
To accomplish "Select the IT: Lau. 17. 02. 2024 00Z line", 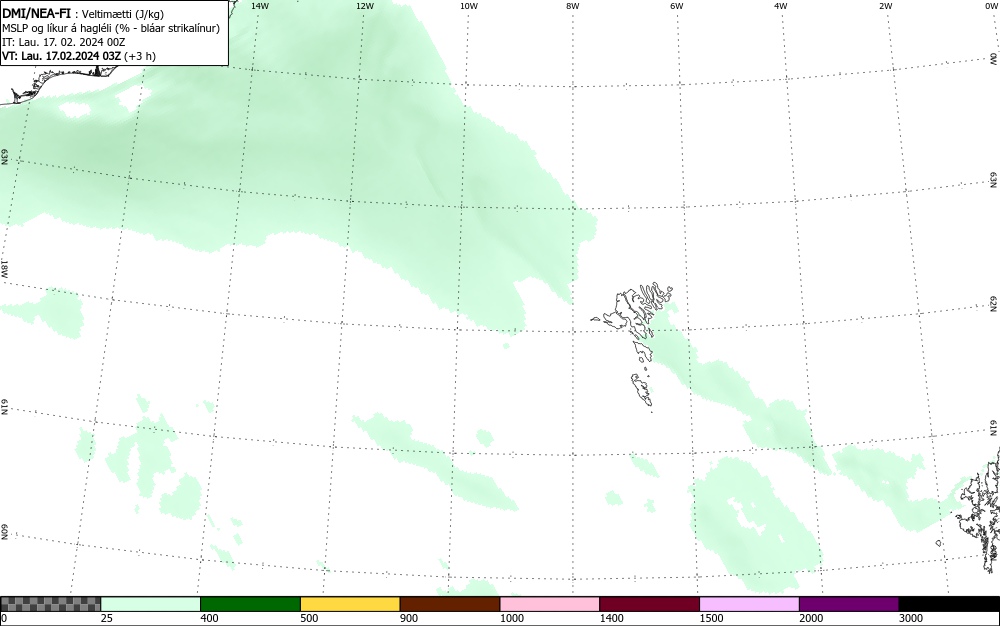I will coord(64,42).
